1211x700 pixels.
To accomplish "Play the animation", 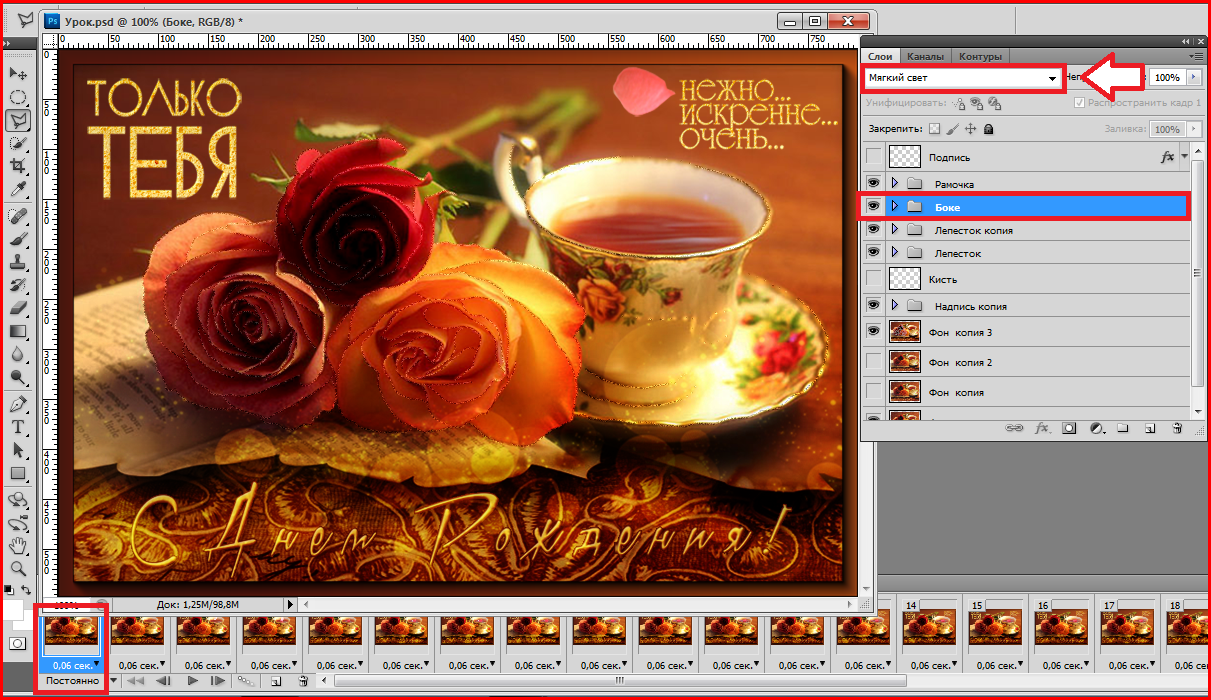I will pyautogui.click(x=192, y=681).
